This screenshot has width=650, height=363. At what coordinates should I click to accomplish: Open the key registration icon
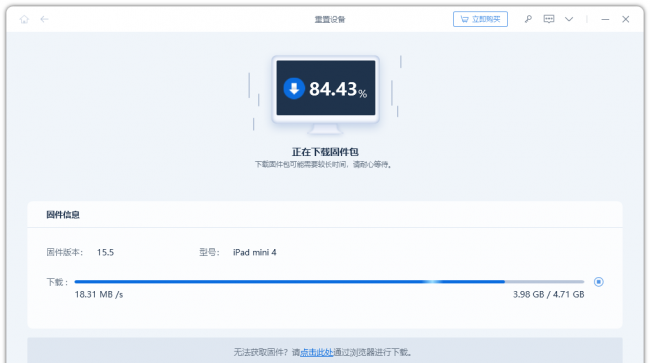point(528,19)
